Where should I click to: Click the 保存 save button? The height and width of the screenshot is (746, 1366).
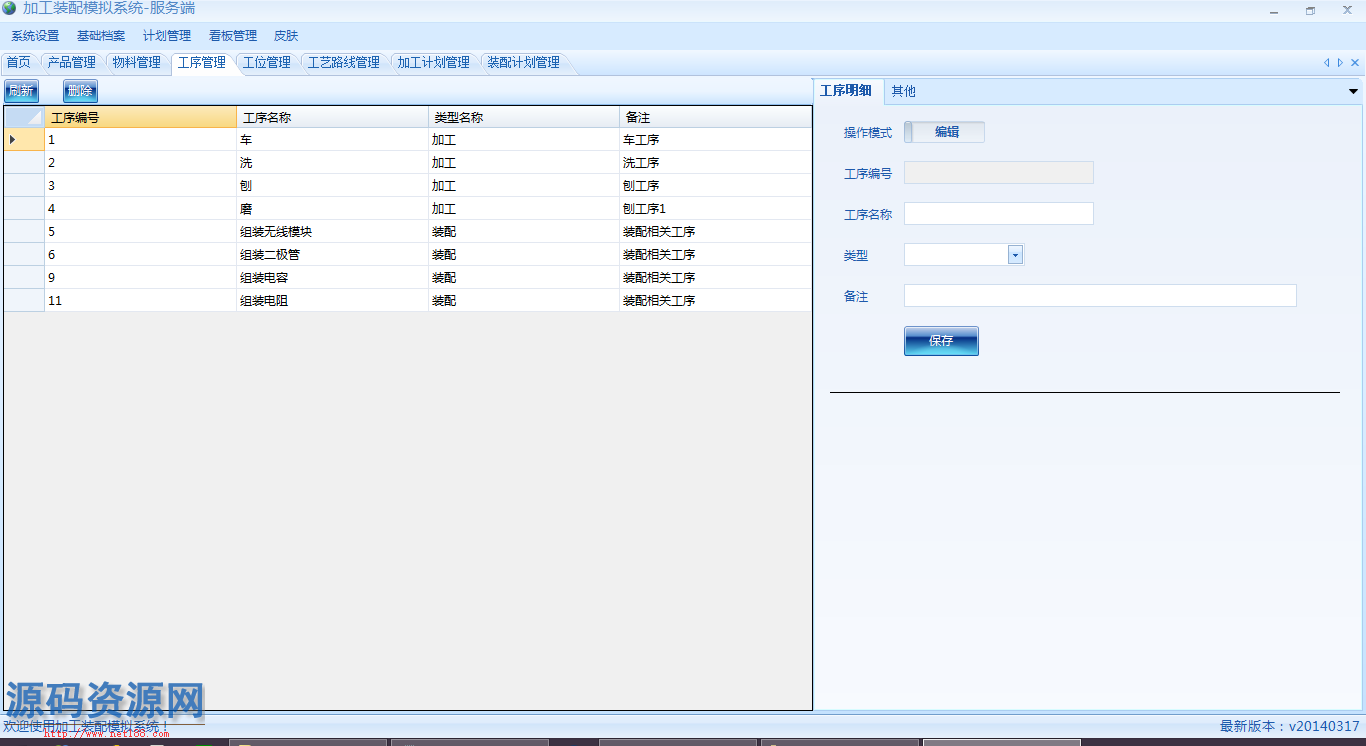tap(941, 341)
